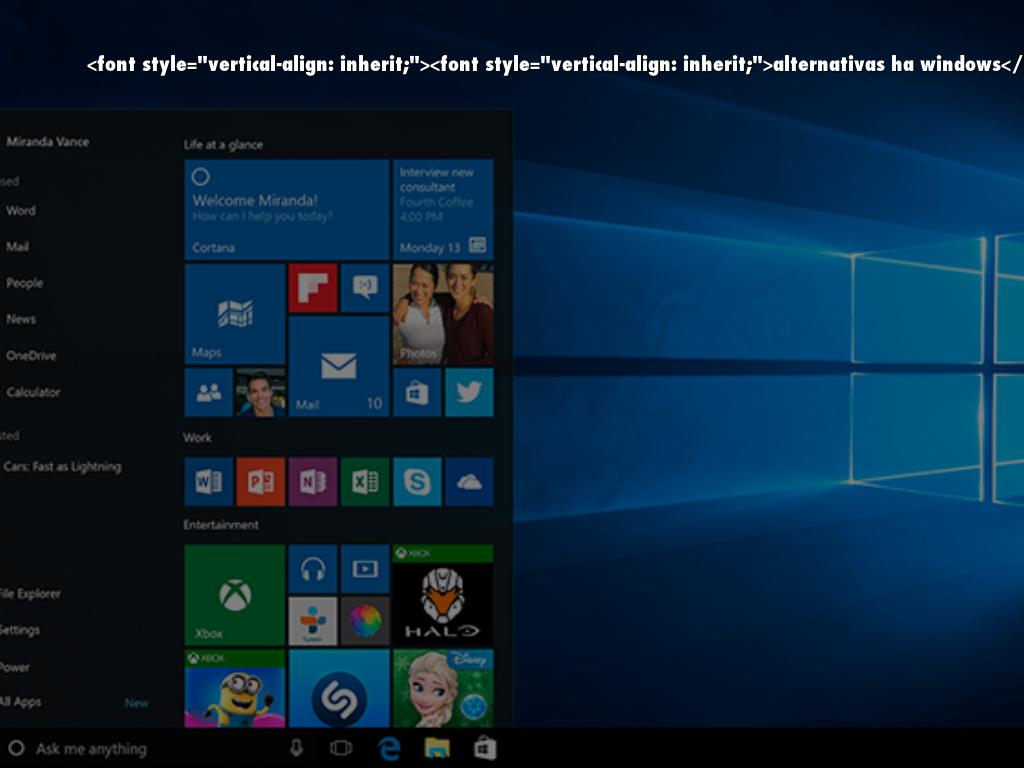Image resolution: width=1024 pixels, height=768 pixels.
Task: Select Miranda Vance account name
Action: [47, 142]
